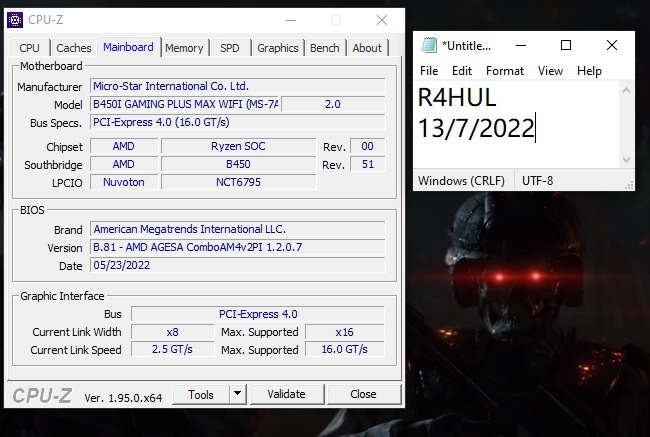Click the Notepad text line 13/7/2022
650x437 pixels.
[476, 128]
